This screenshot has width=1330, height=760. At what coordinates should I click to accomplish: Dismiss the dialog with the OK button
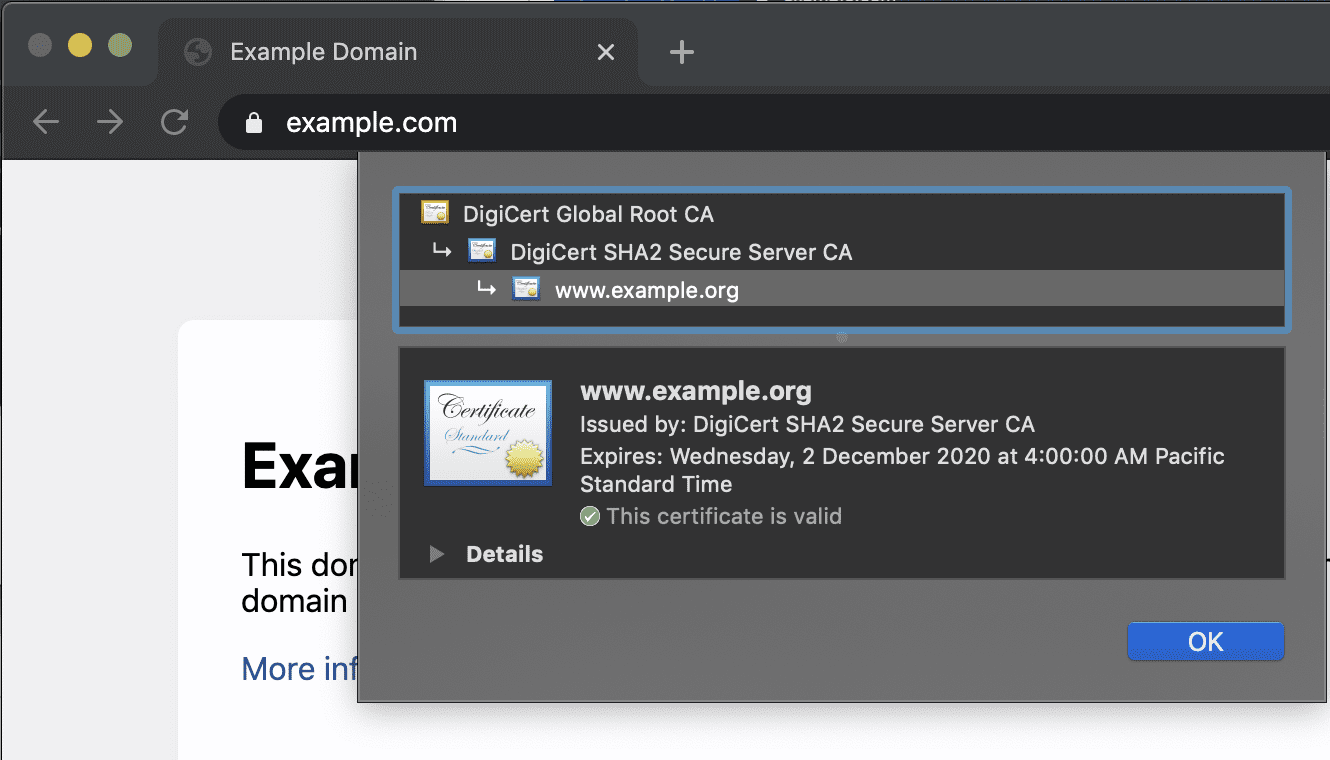[x=1204, y=641]
